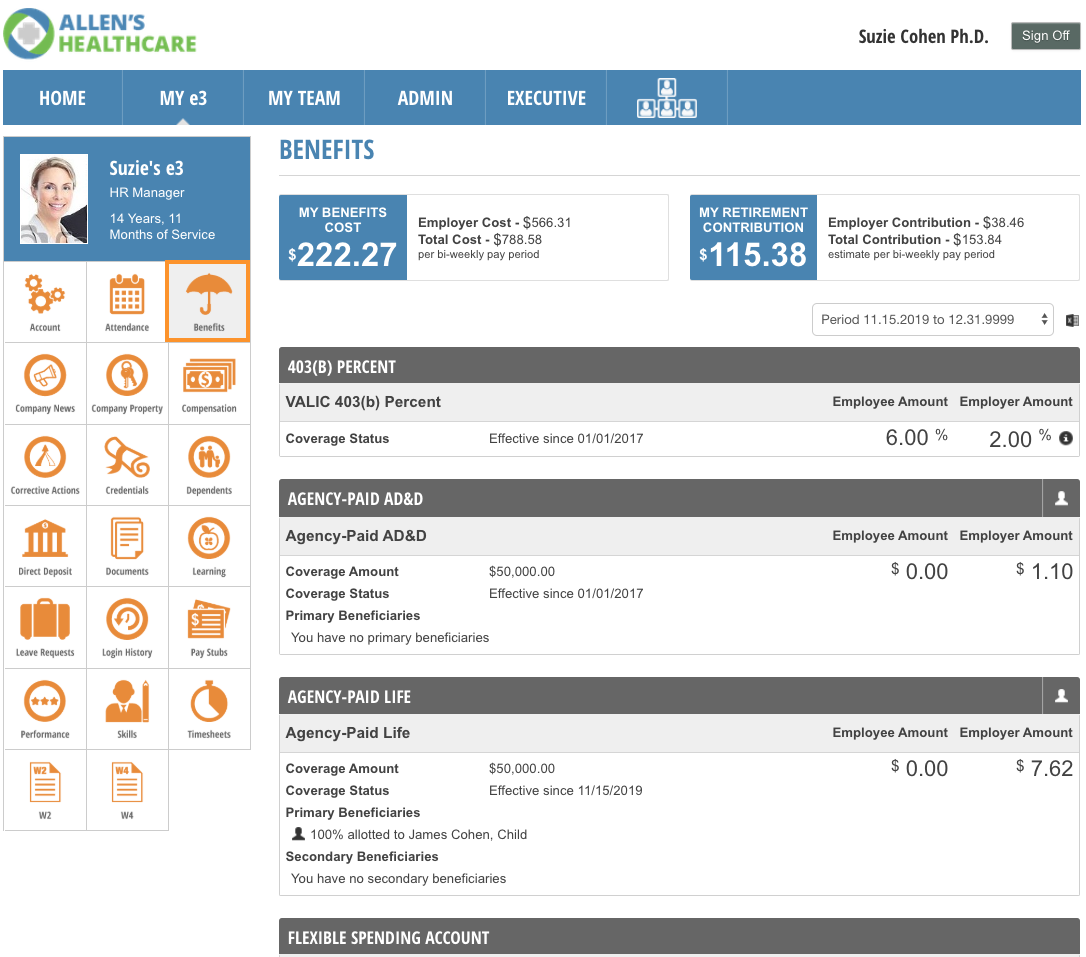This screenshot has width=1086, height=957.
Task: Click the Sign Off button
Action: (x=1045, y=36)
